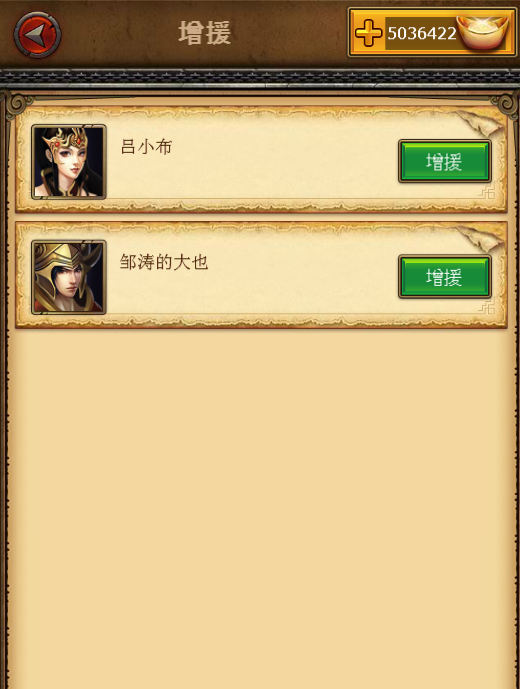Tap the yellow plus to add gold
Image resolution: width=520 pixels, height=689 pixels.
pos(368,33)
